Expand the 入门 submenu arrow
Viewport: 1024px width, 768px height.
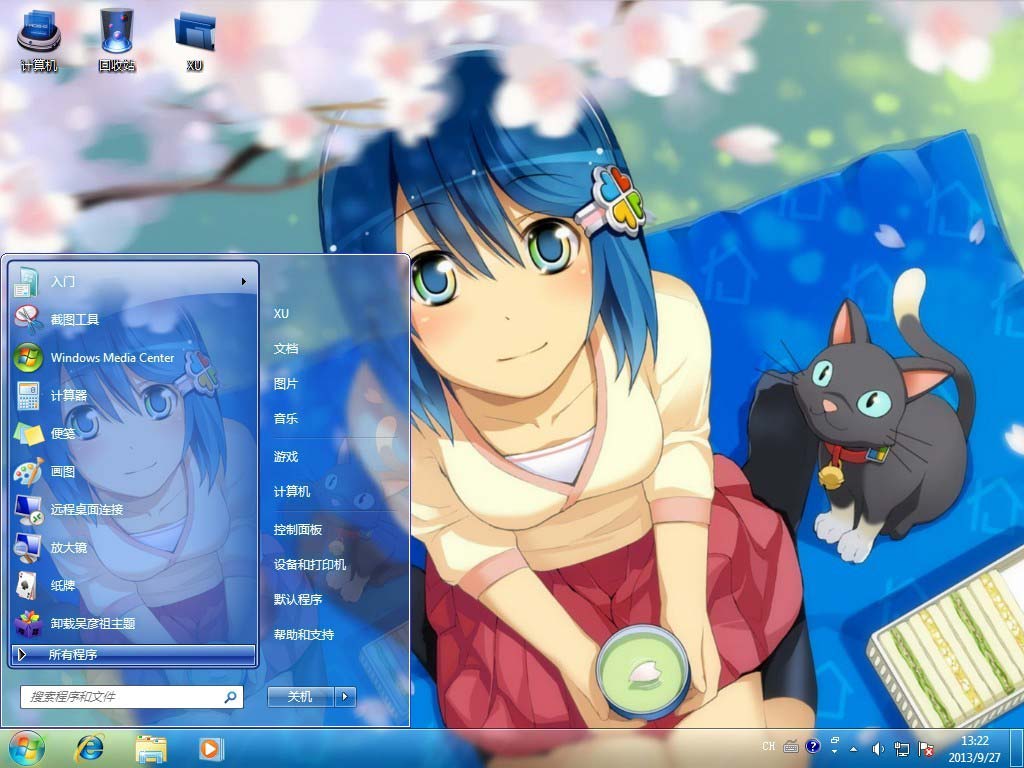click(243, 282)
